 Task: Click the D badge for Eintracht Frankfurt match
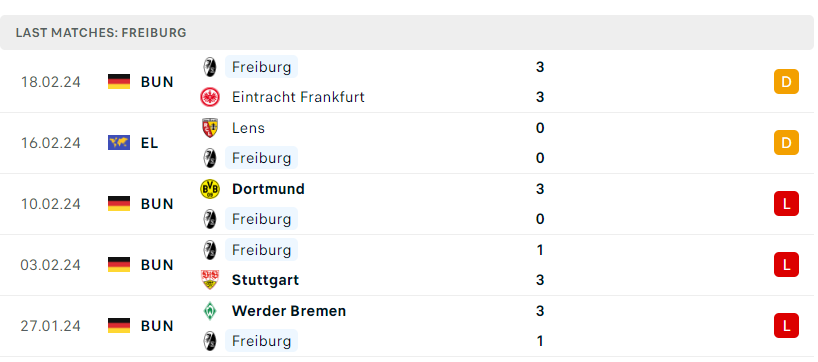[x=786, y=82]
